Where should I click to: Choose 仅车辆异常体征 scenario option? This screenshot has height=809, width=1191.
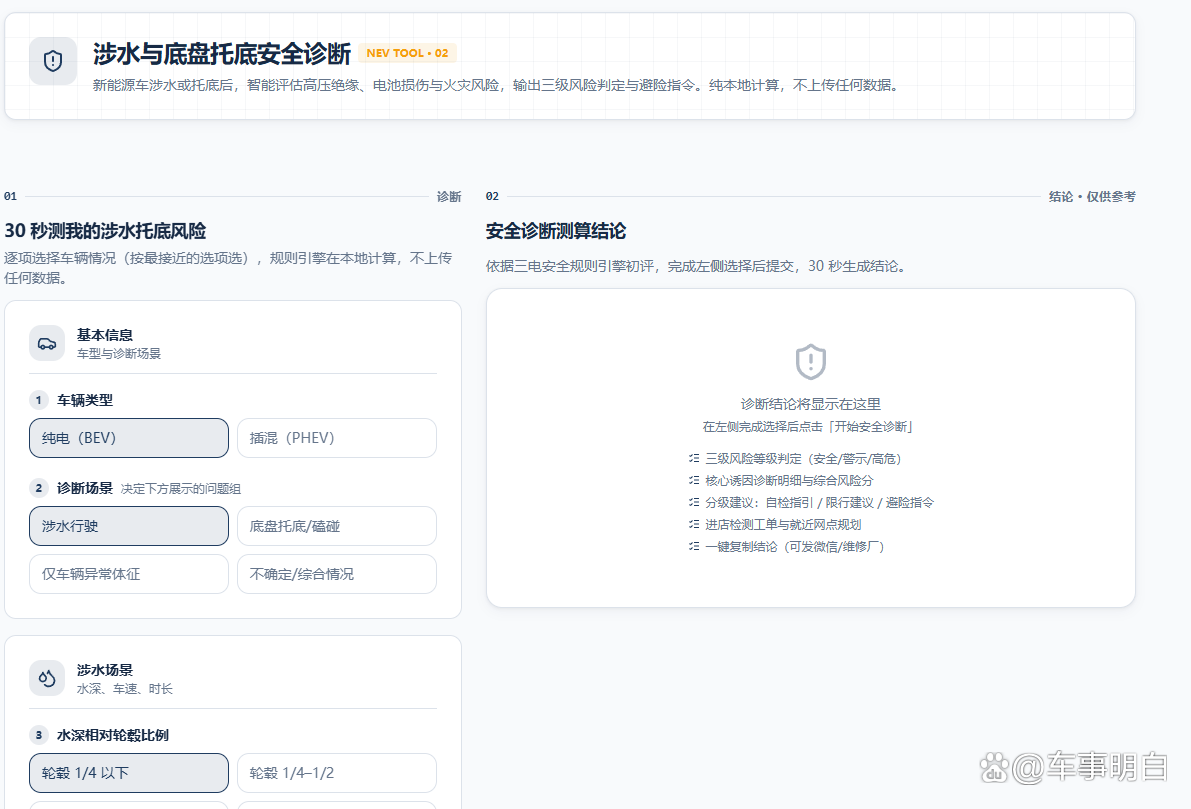(129, 574)
